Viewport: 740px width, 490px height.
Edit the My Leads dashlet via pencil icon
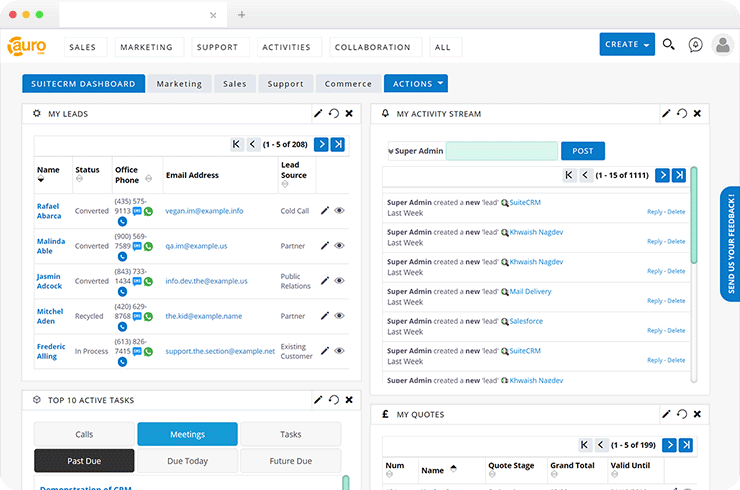318,113
